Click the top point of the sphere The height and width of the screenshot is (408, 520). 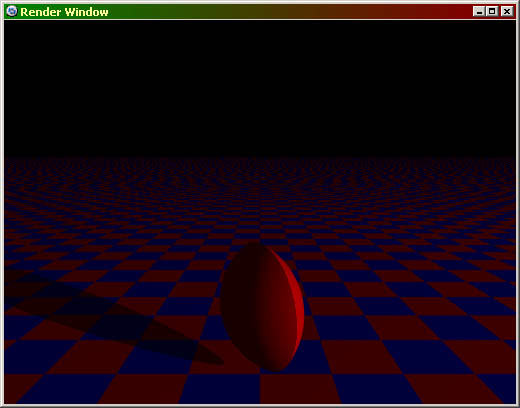tap(256, 244)
